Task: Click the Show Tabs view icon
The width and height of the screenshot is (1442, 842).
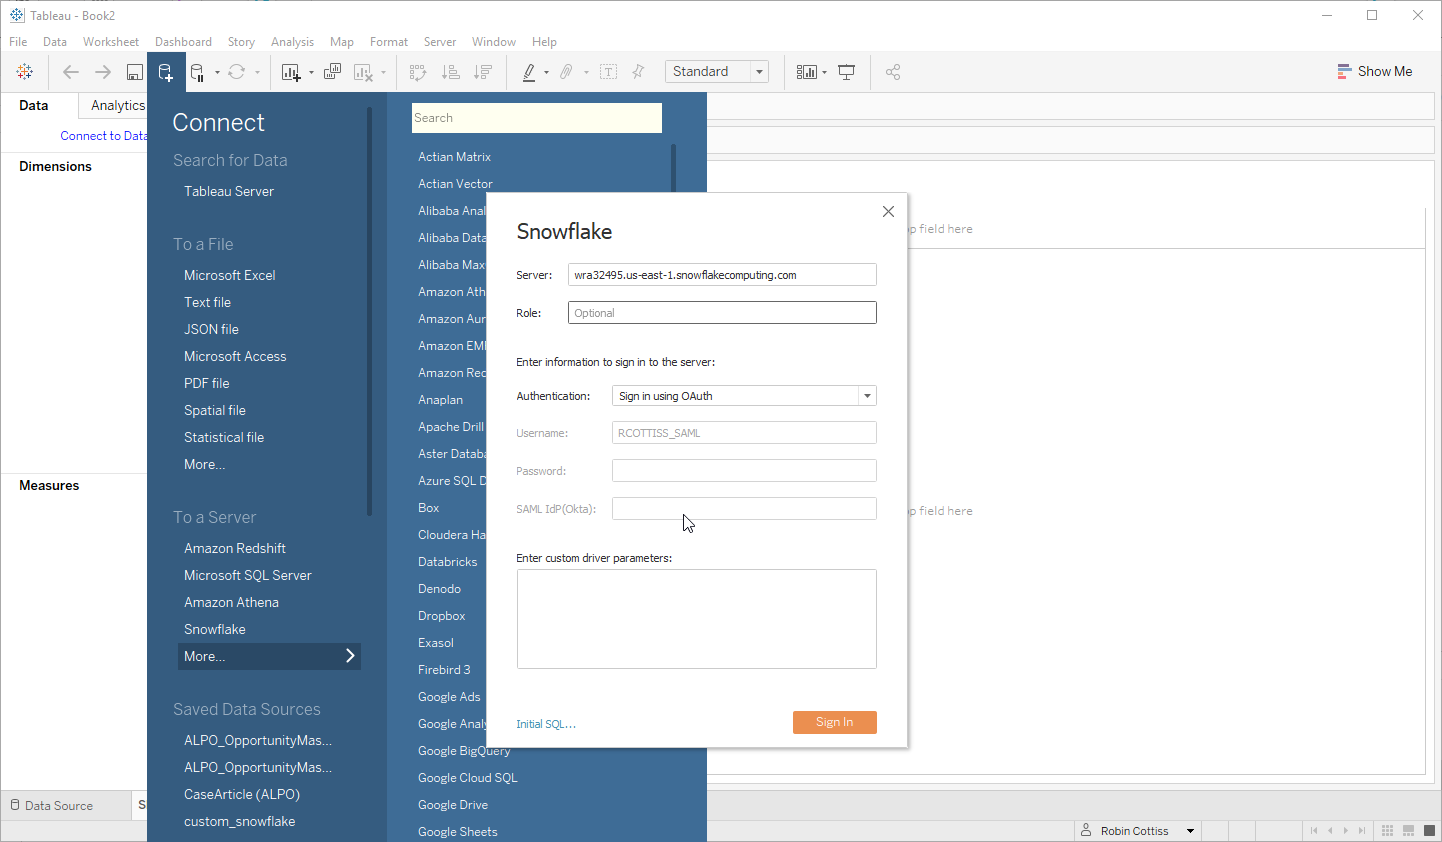Action: [1430, 831]
